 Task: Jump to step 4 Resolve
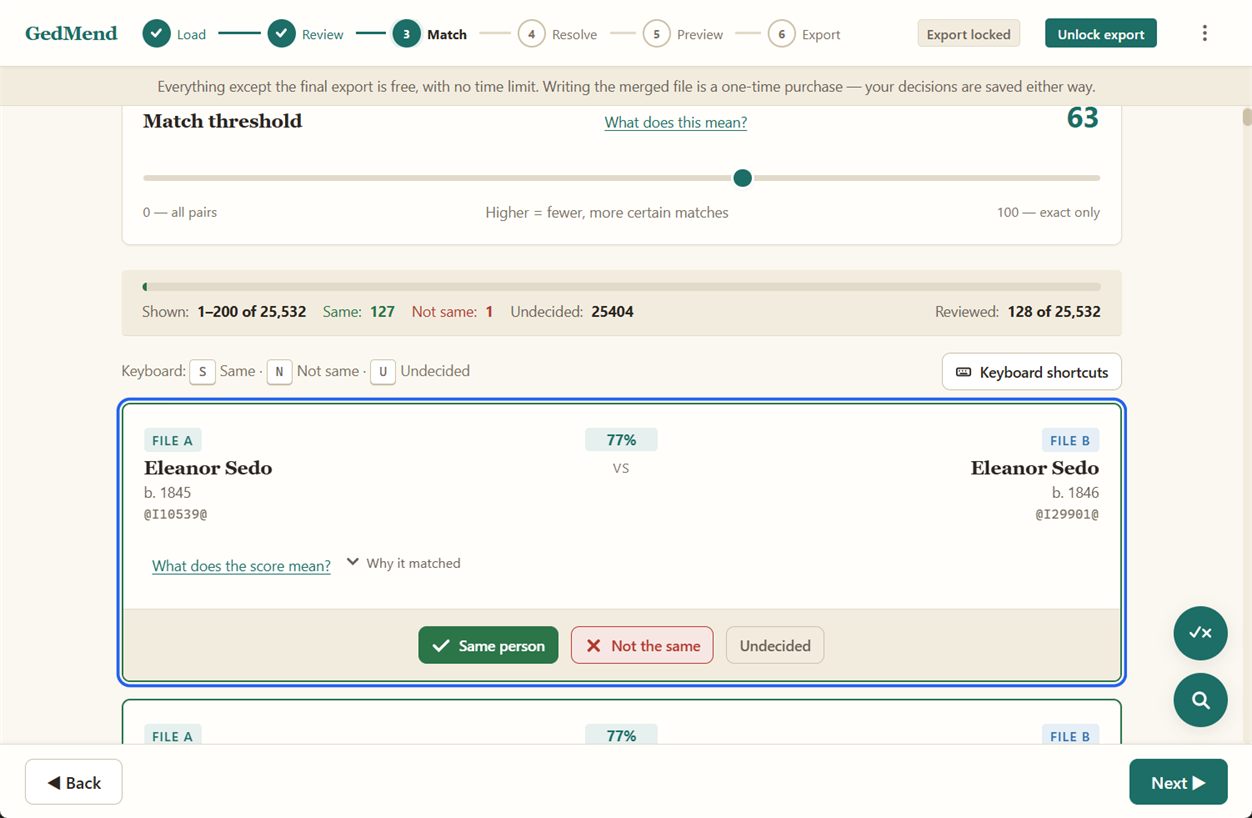[557, 34]
